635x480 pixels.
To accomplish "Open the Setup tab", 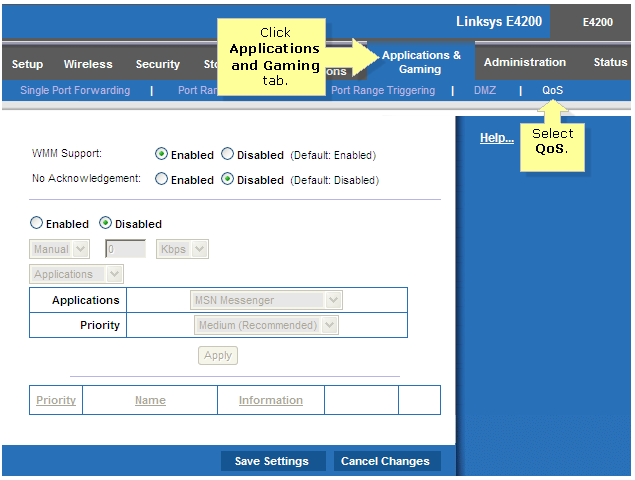I will coord(27,64).
